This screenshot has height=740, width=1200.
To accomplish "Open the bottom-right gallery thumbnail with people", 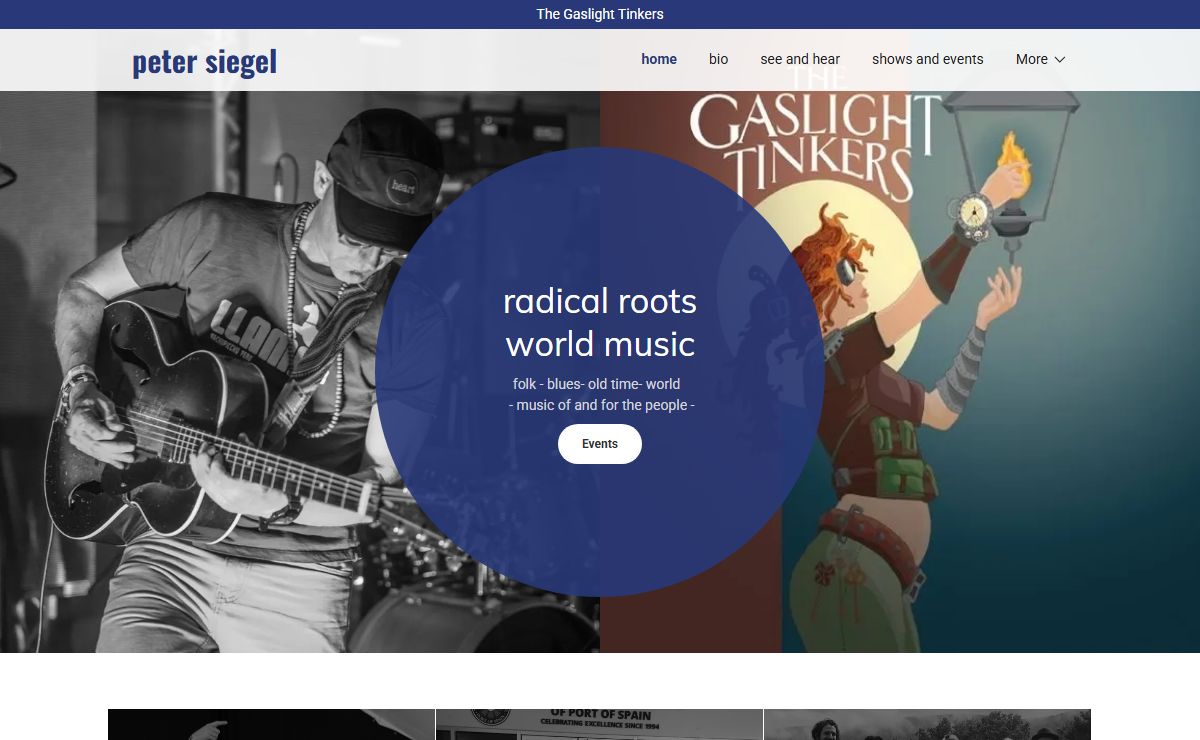I will tap(927, 724).
